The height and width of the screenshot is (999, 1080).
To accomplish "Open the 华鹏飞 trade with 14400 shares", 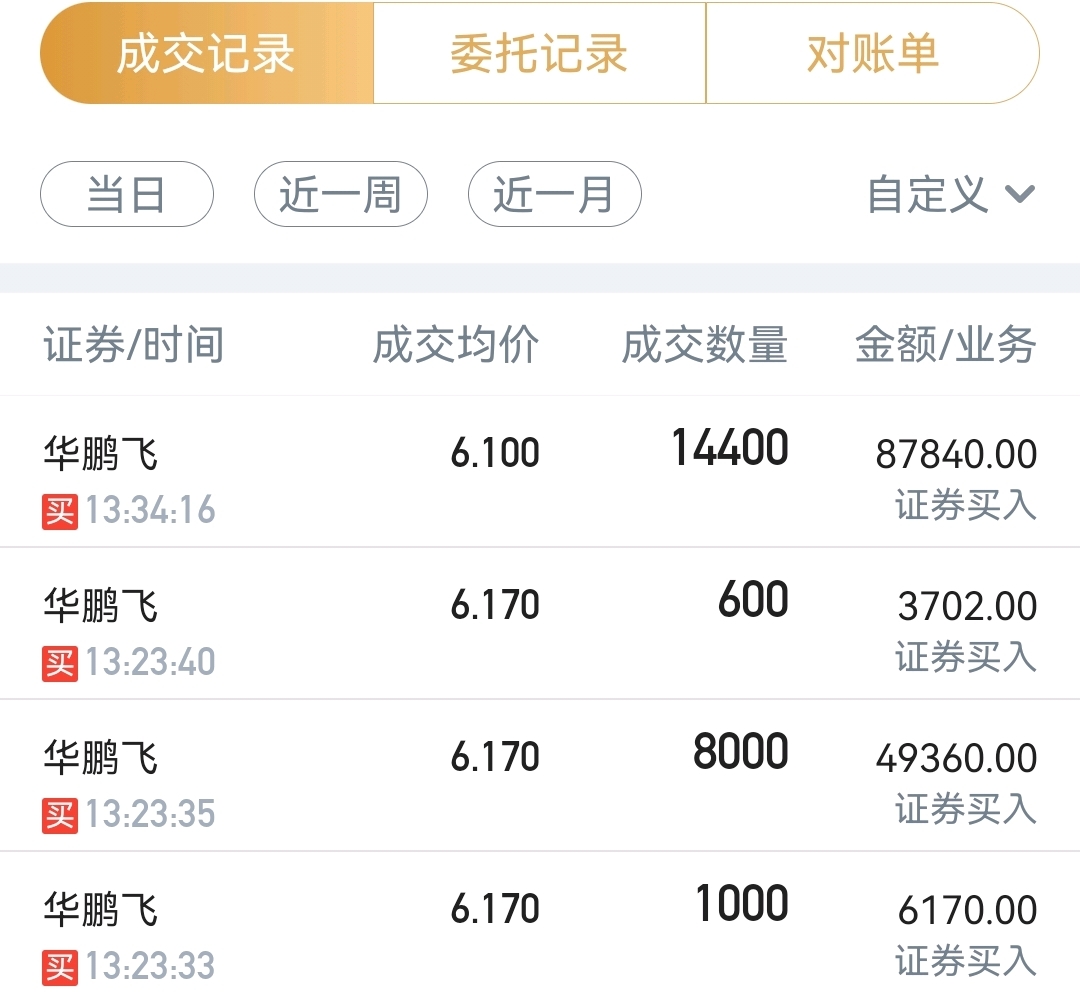I will [x=540, y=473].
